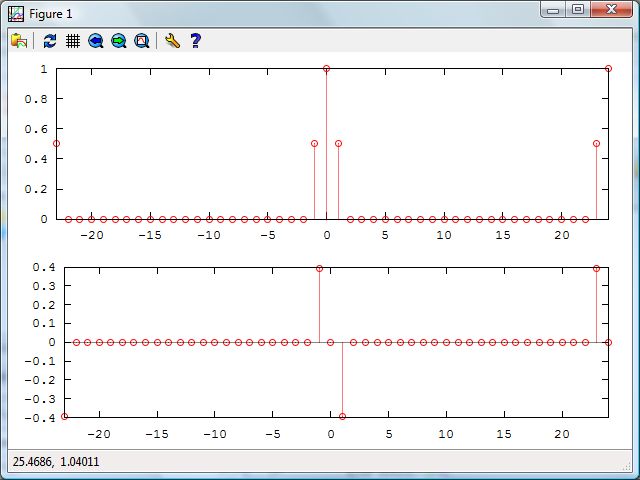Replot the figure with refresh icon
The image size is (640, 480).
click(x=50, y=41)
